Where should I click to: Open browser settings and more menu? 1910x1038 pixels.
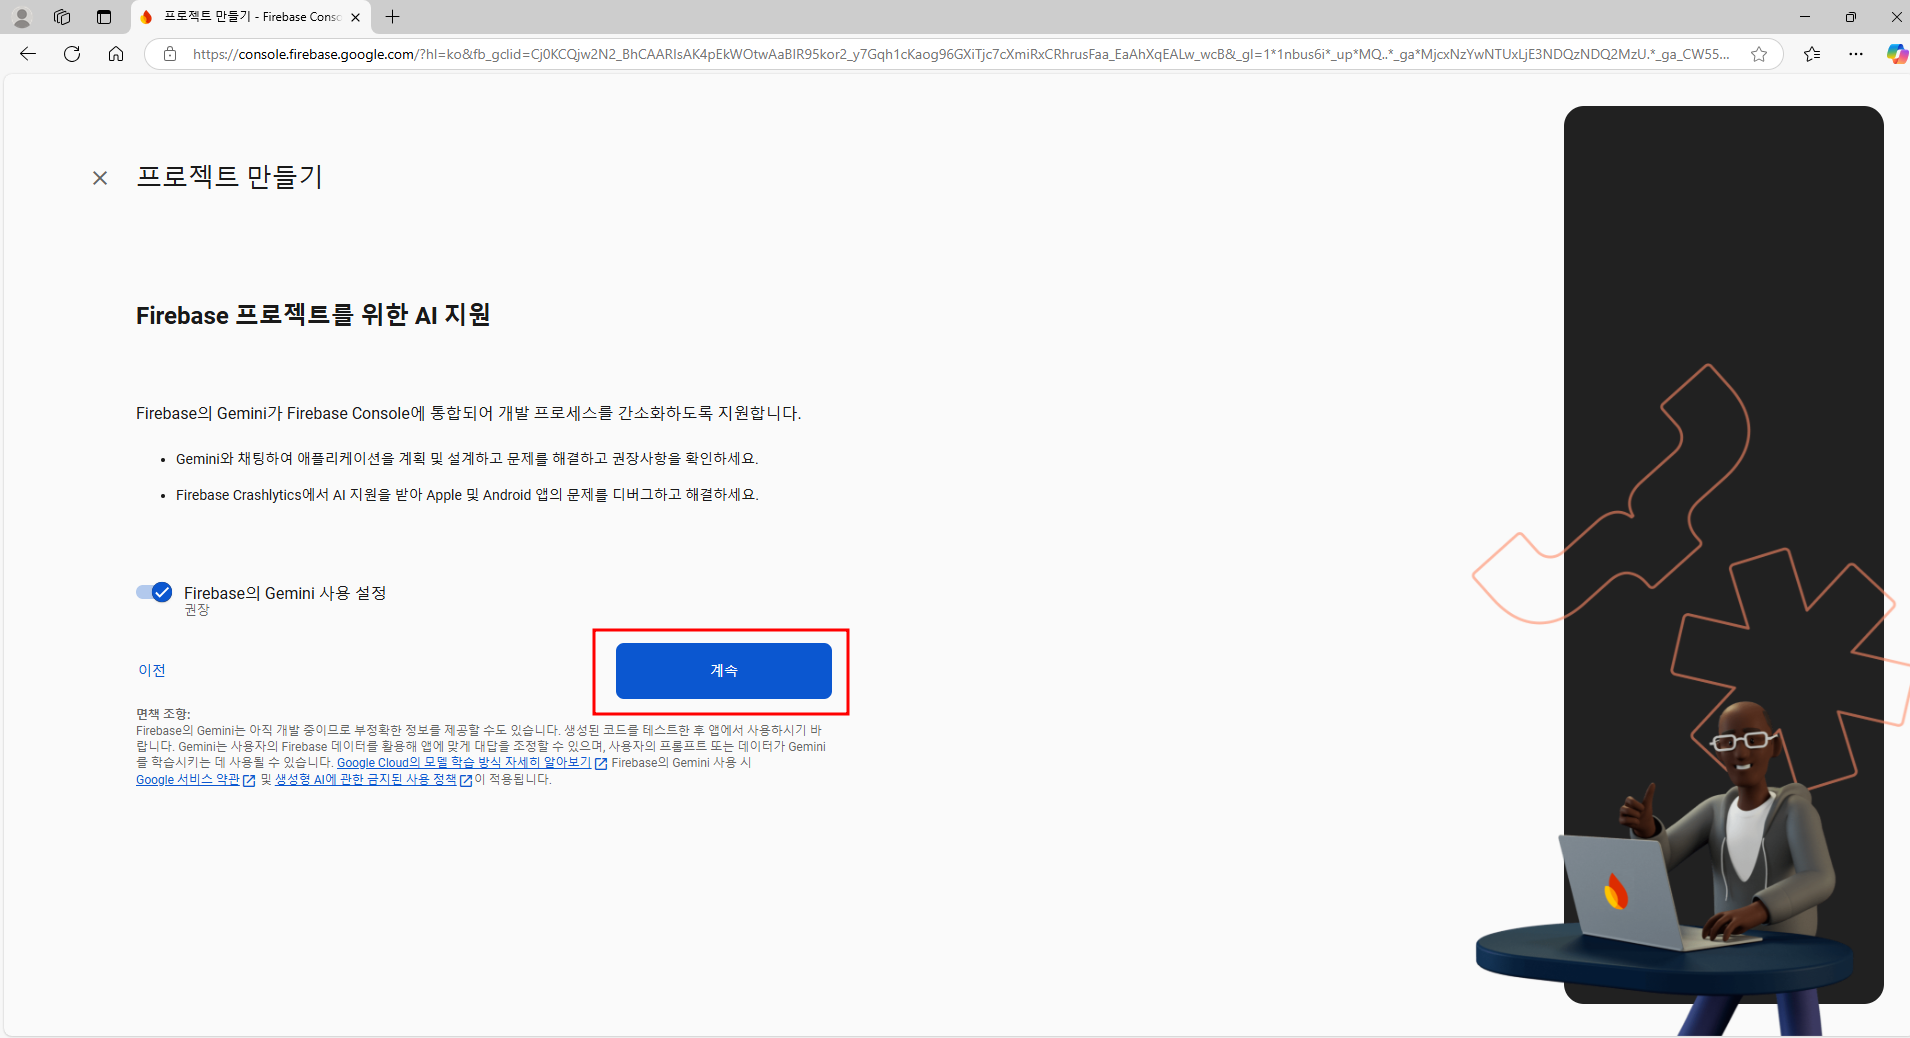[x=1856, y=54]
